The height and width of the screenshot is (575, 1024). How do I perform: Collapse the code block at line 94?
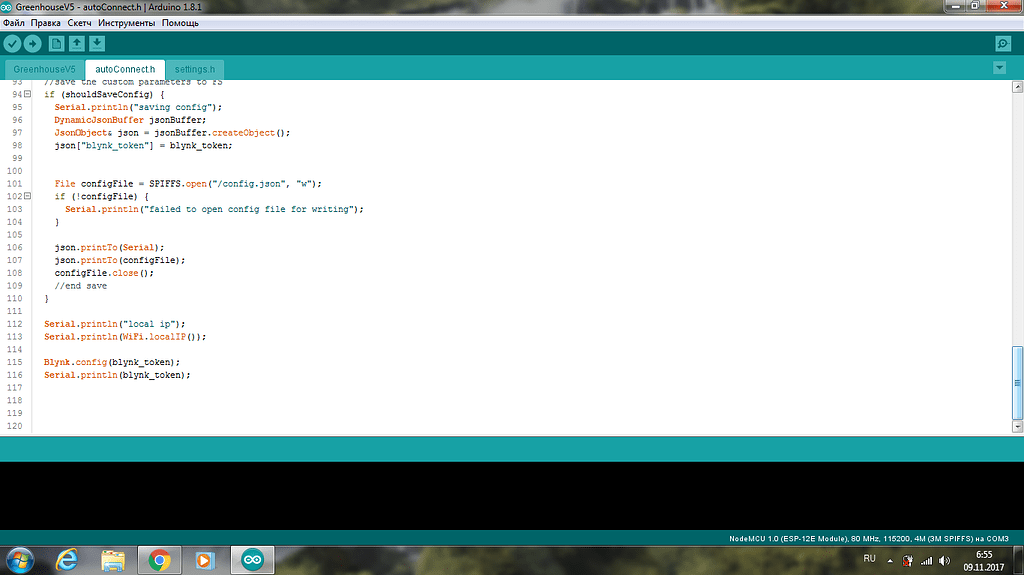pos(28,94)
